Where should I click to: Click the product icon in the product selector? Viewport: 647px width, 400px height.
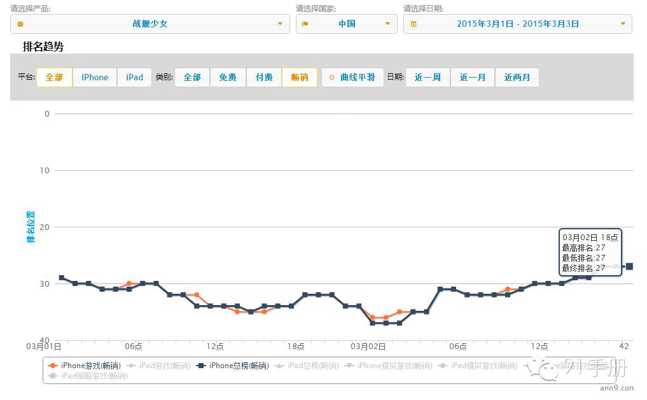click(x=20, y=24)
